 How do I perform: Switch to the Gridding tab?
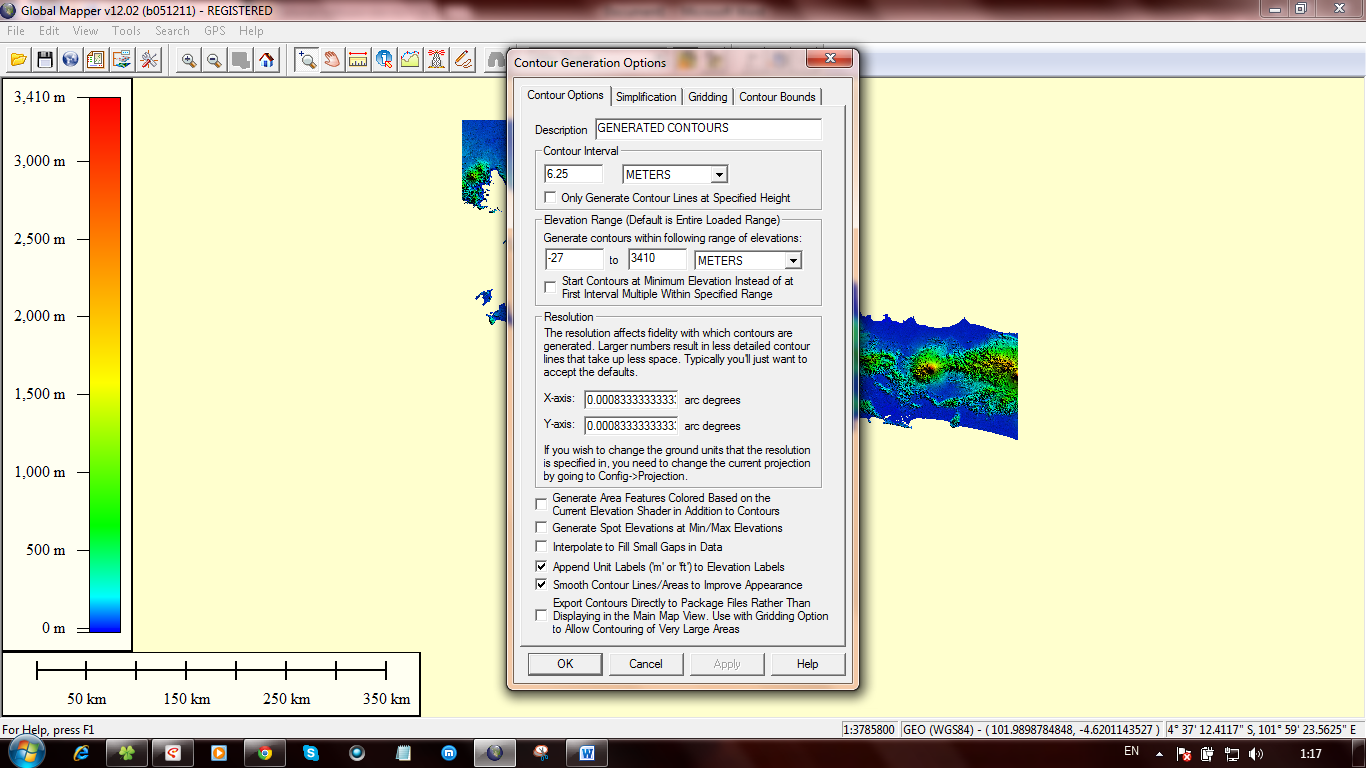[708, 97]
